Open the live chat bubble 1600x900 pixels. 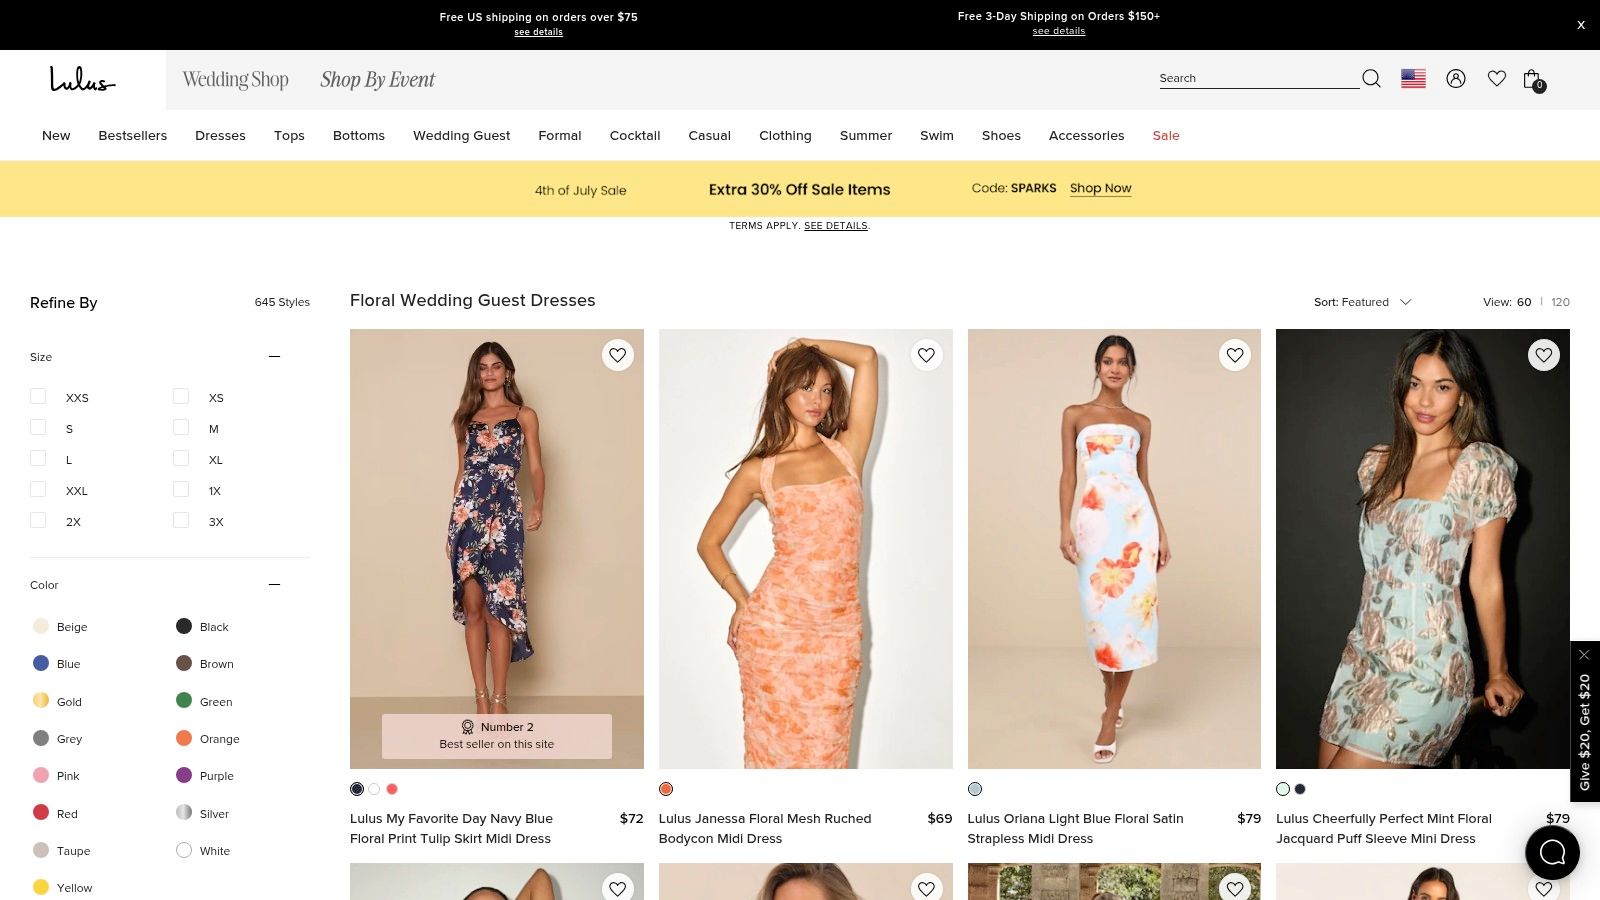1552,852
